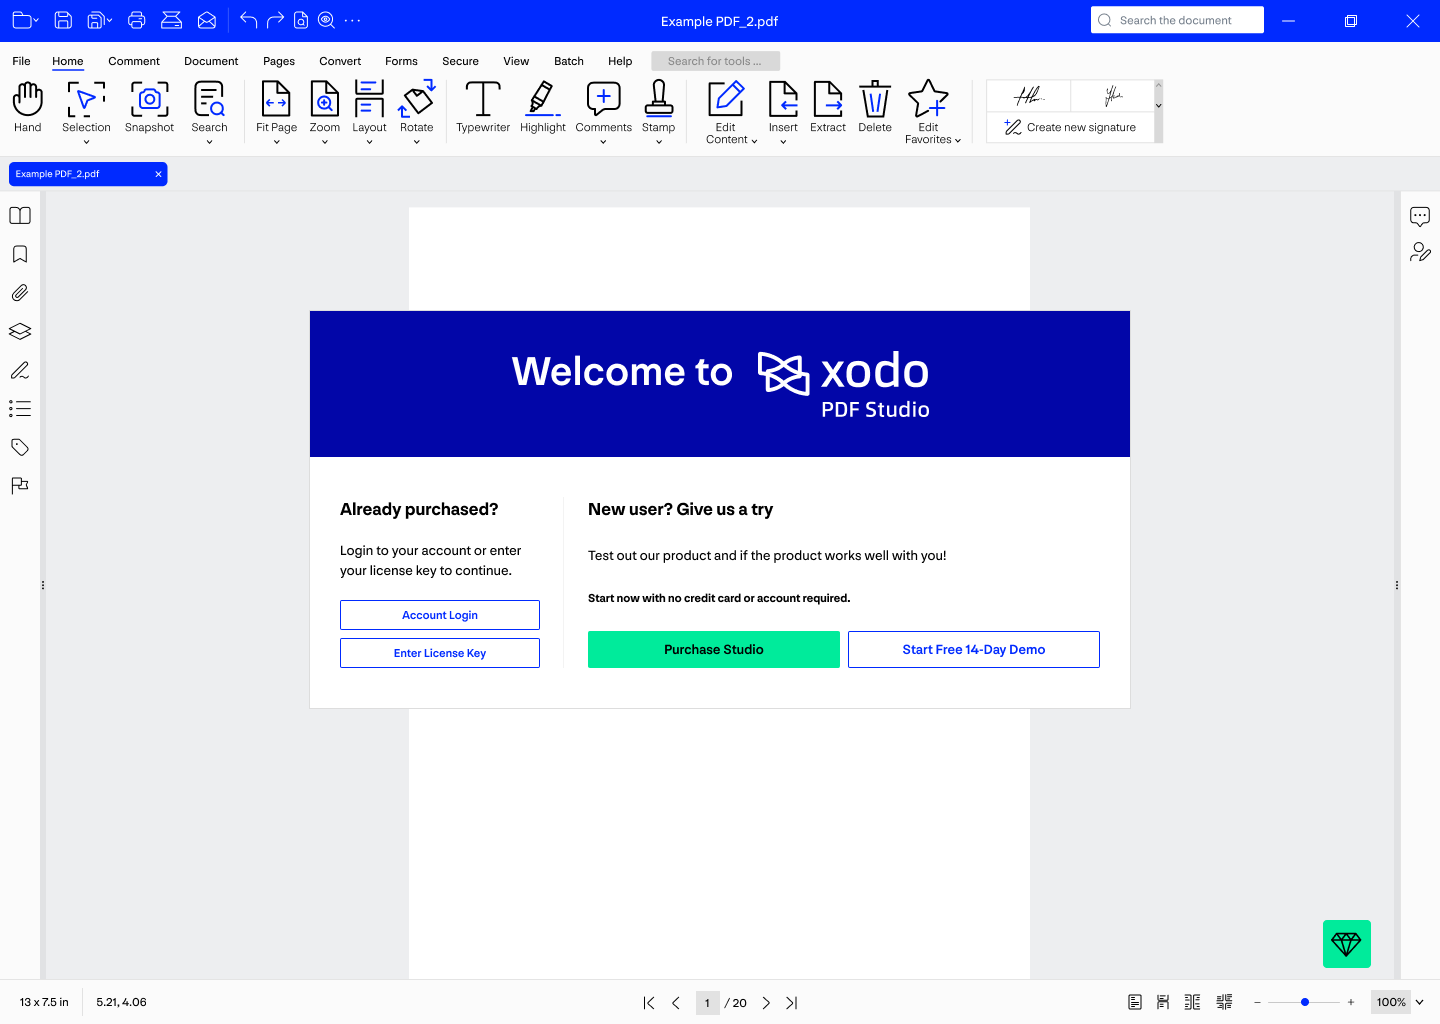Open the bookmarks panel in sidebar

(x=20, y=254)
